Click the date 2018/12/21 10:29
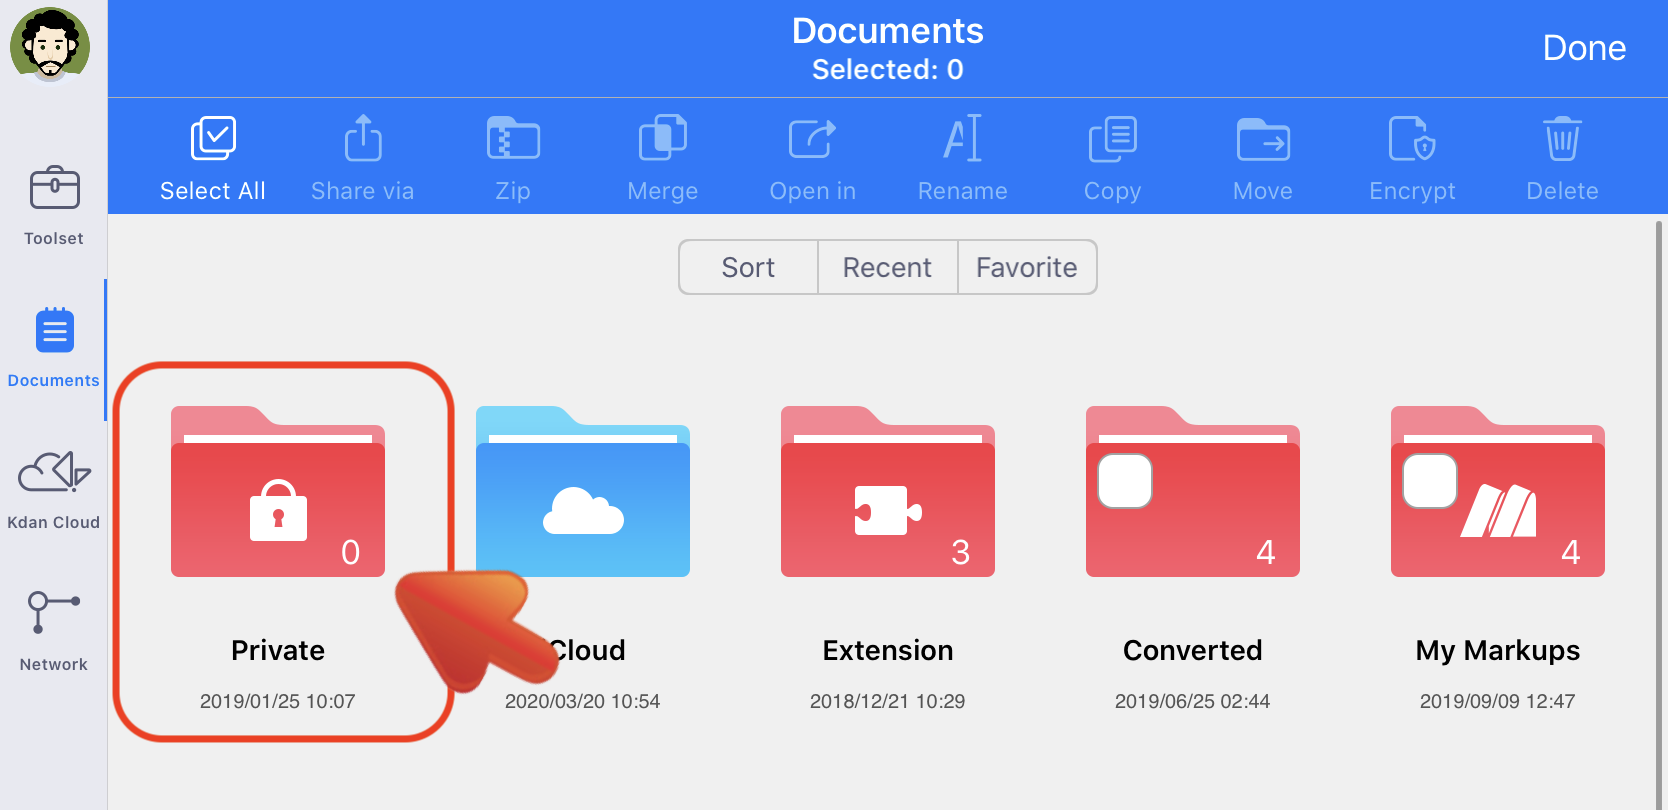 [x=888, y=701]
